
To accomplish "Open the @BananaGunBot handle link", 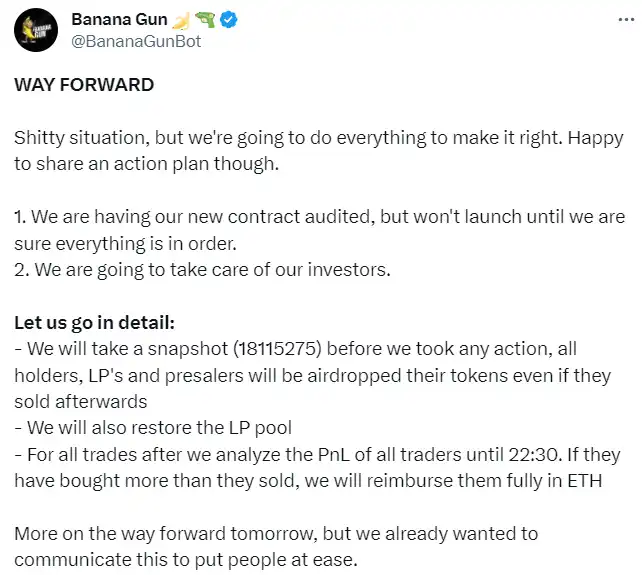I will 136,41.
